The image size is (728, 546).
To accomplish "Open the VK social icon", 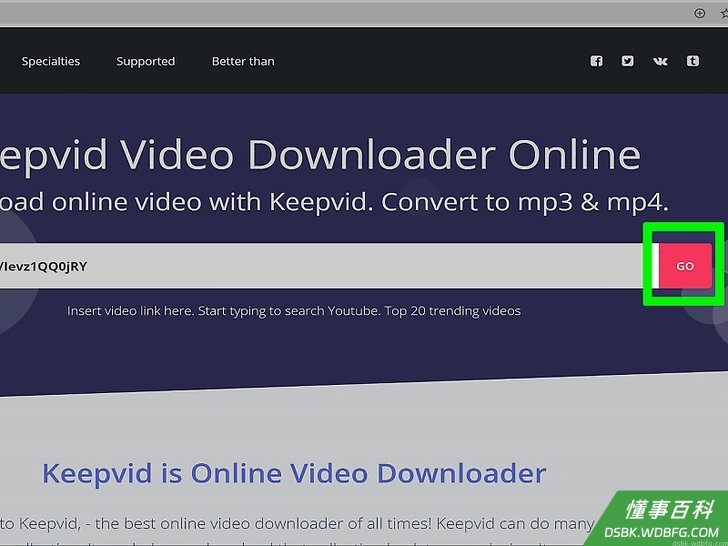I will click(x=660, y=61).
